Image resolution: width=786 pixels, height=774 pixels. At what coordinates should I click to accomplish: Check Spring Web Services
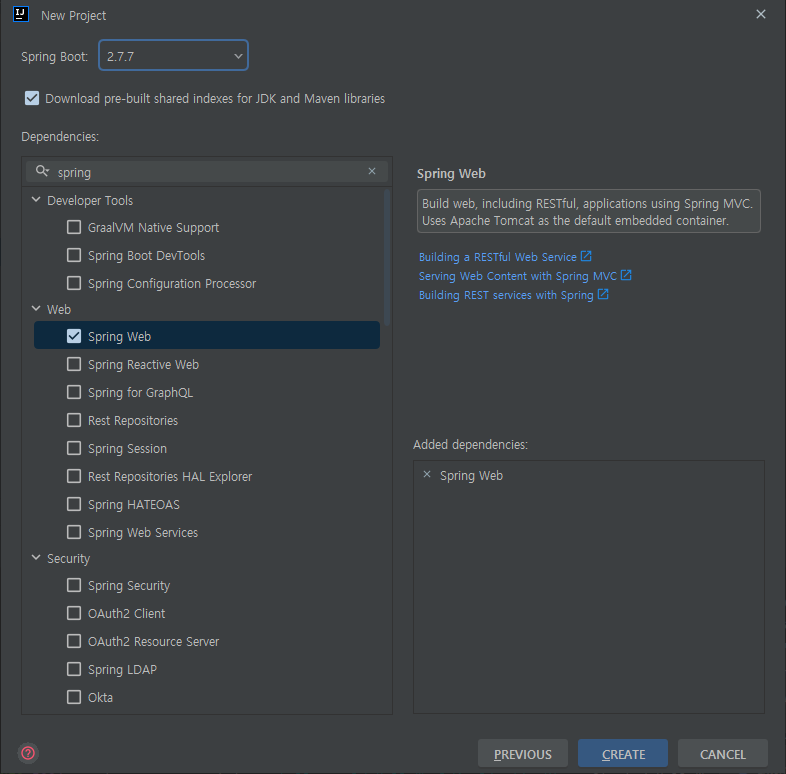point(74,532)
